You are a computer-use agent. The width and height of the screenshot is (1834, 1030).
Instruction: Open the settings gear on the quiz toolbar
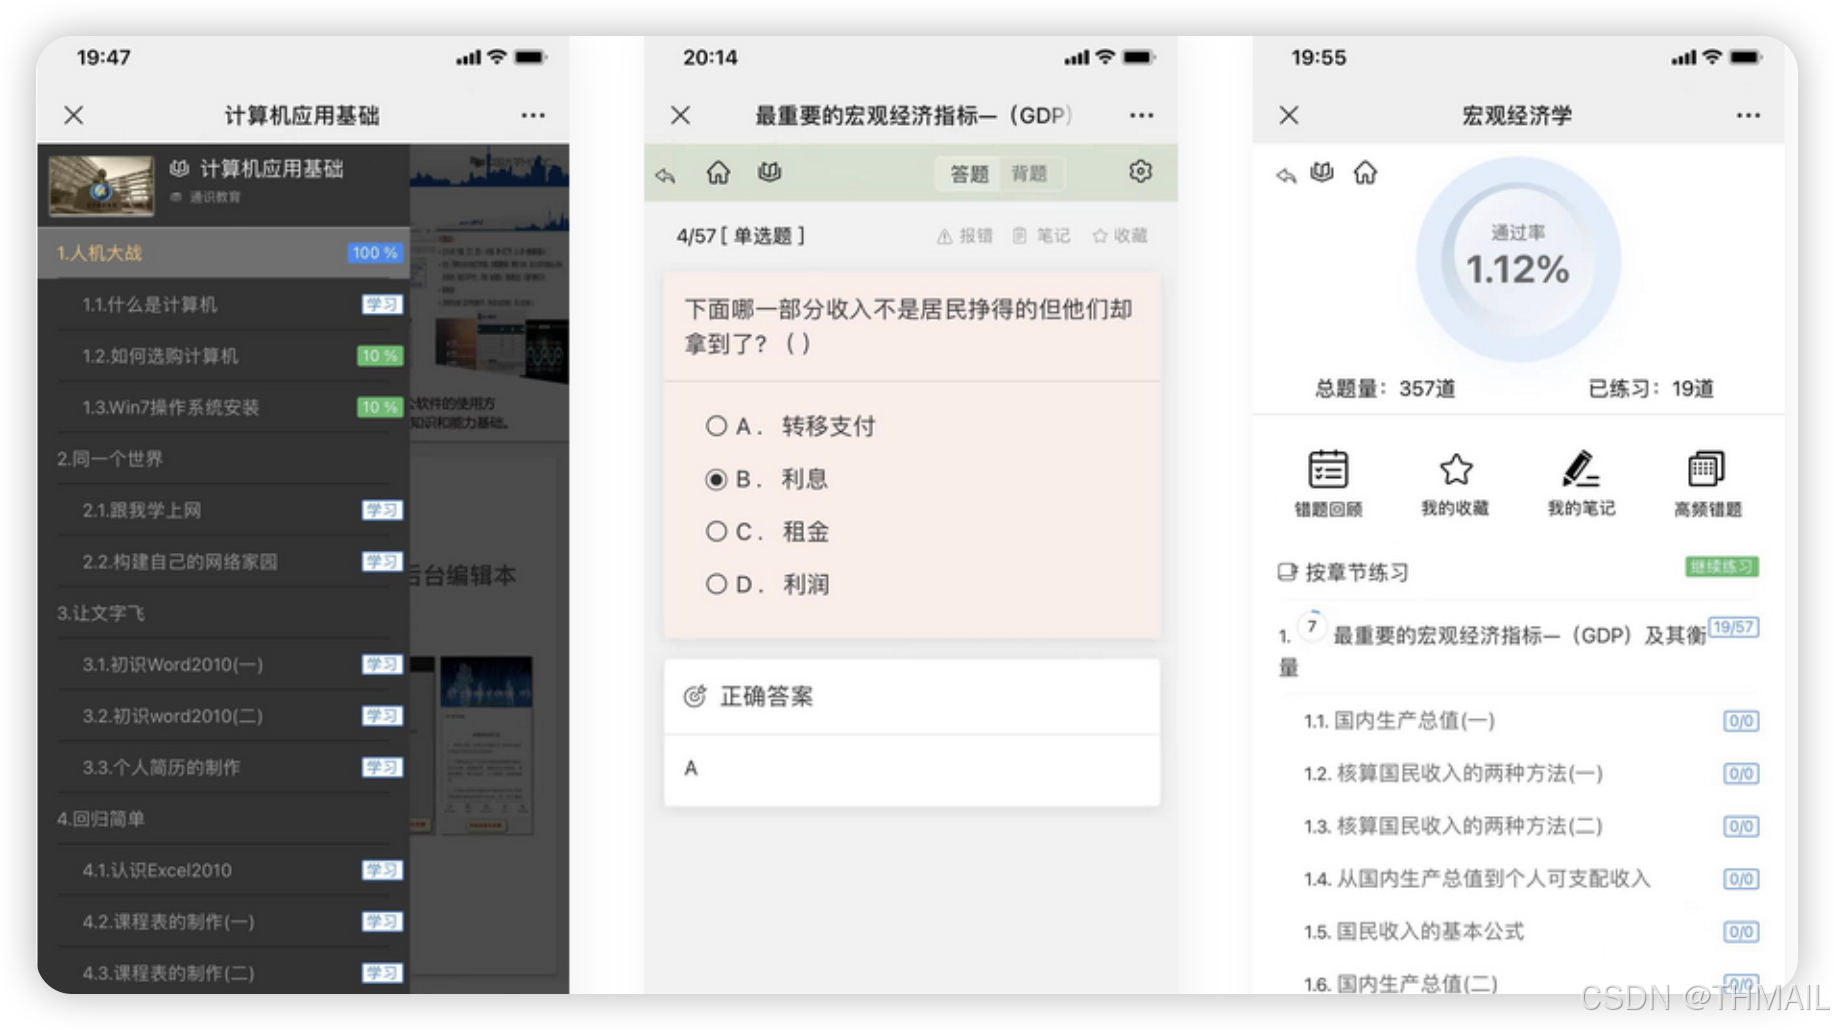pos(1140,171)
